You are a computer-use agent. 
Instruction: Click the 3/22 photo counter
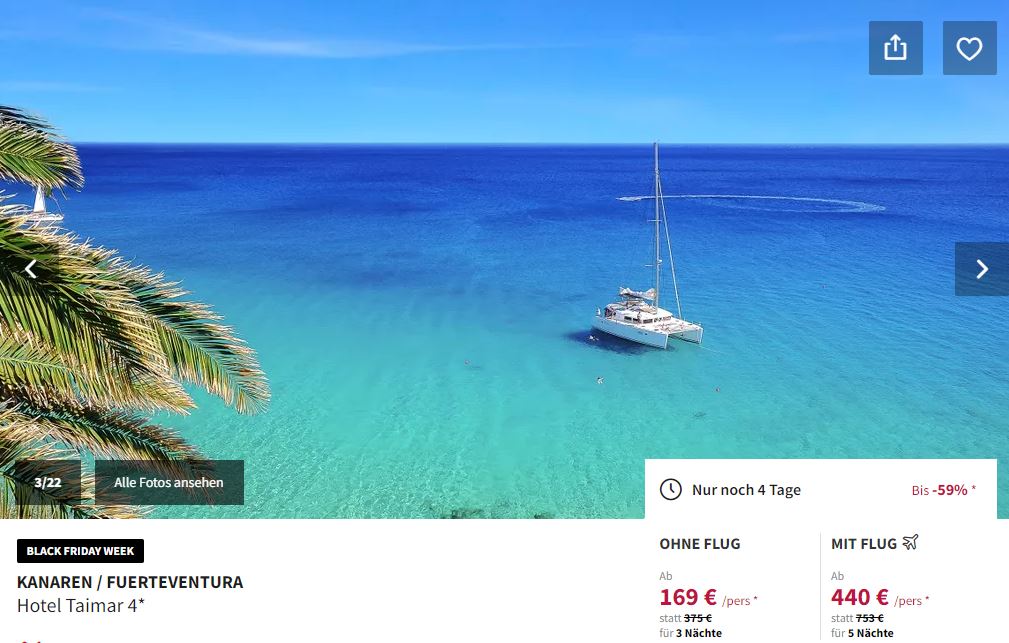[x=48, y=482]
